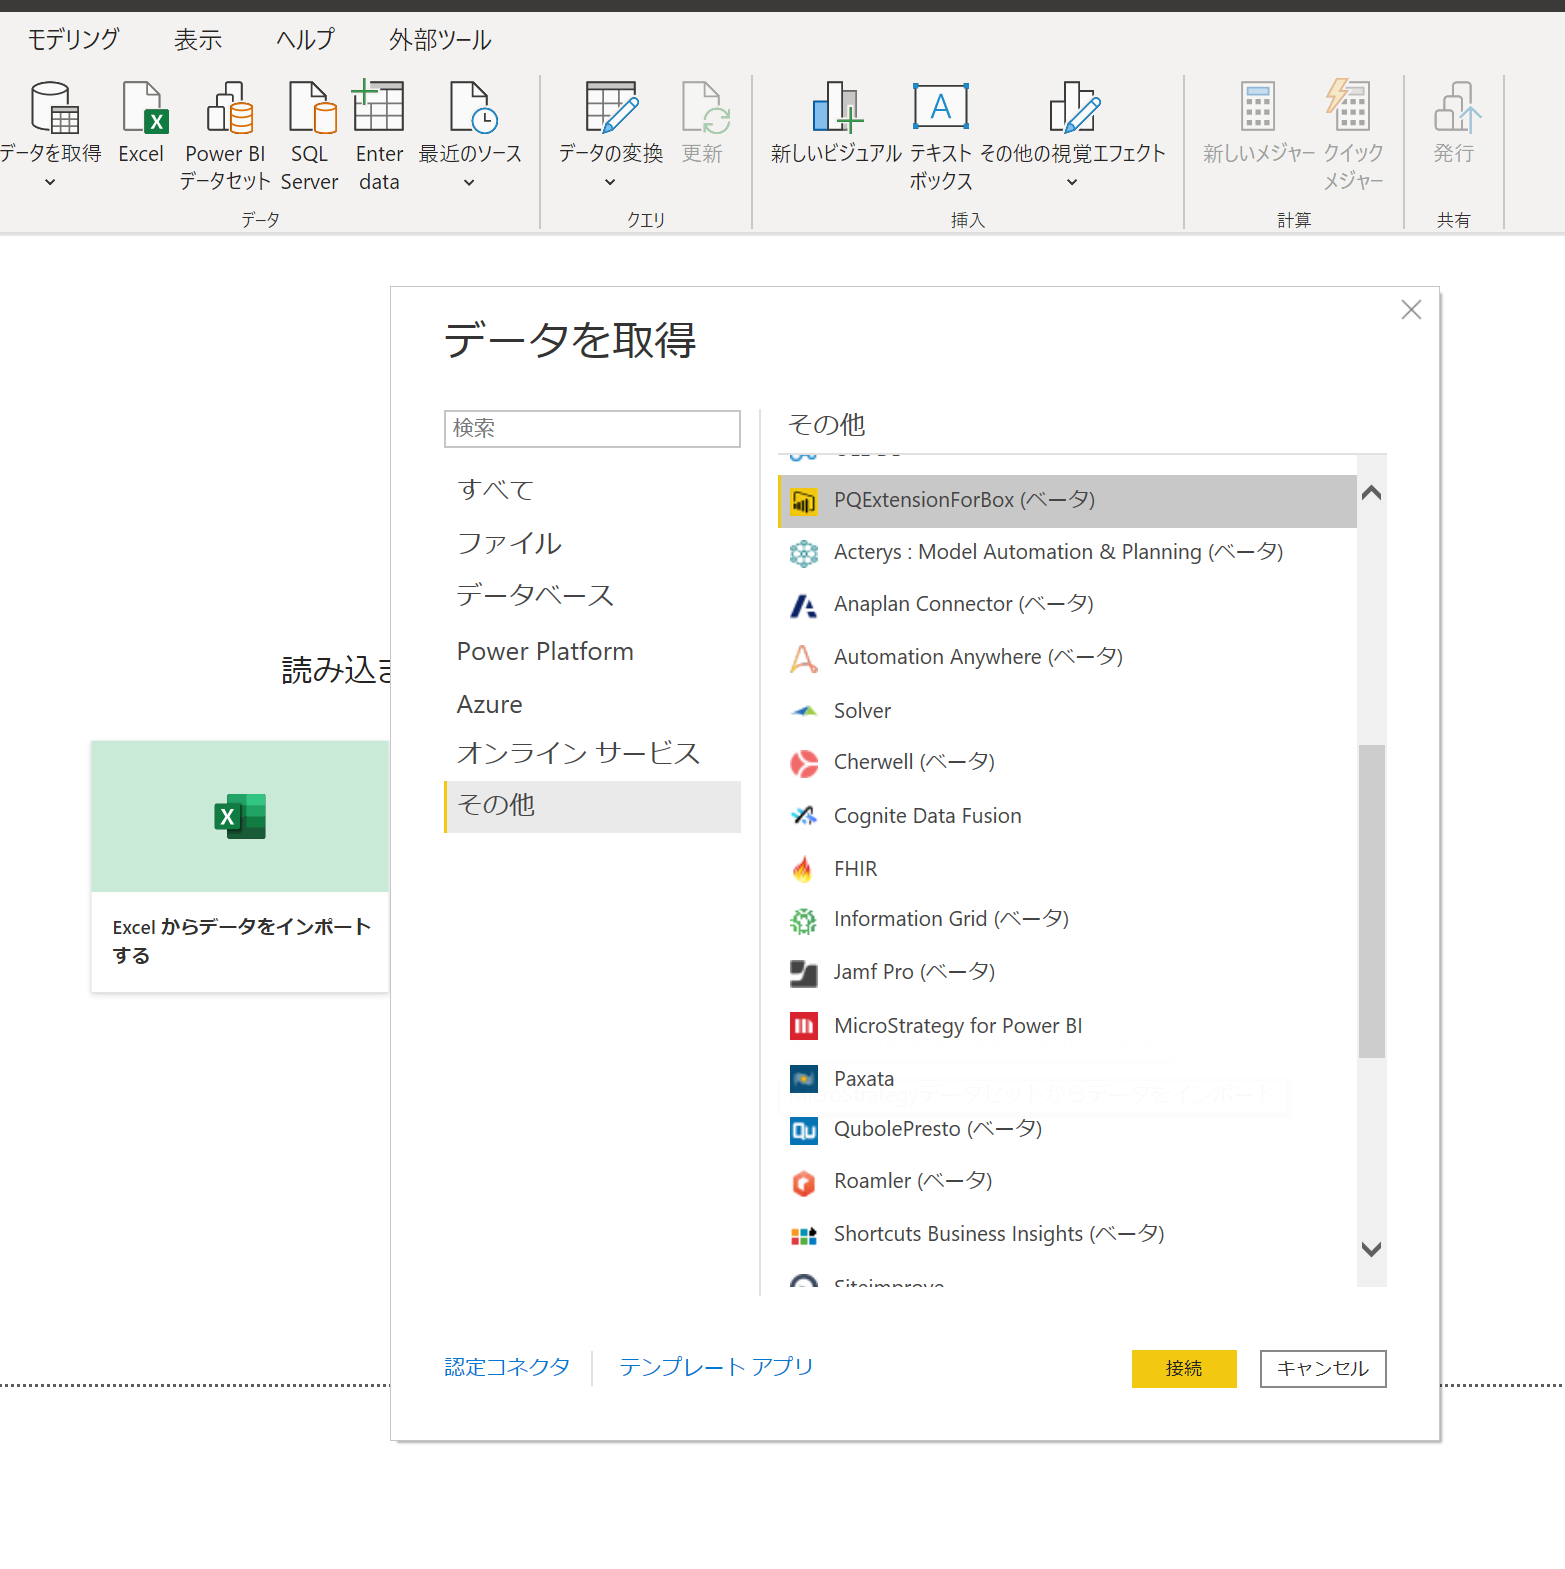Click the connector list scrollbar thumb

(1372, 901)
